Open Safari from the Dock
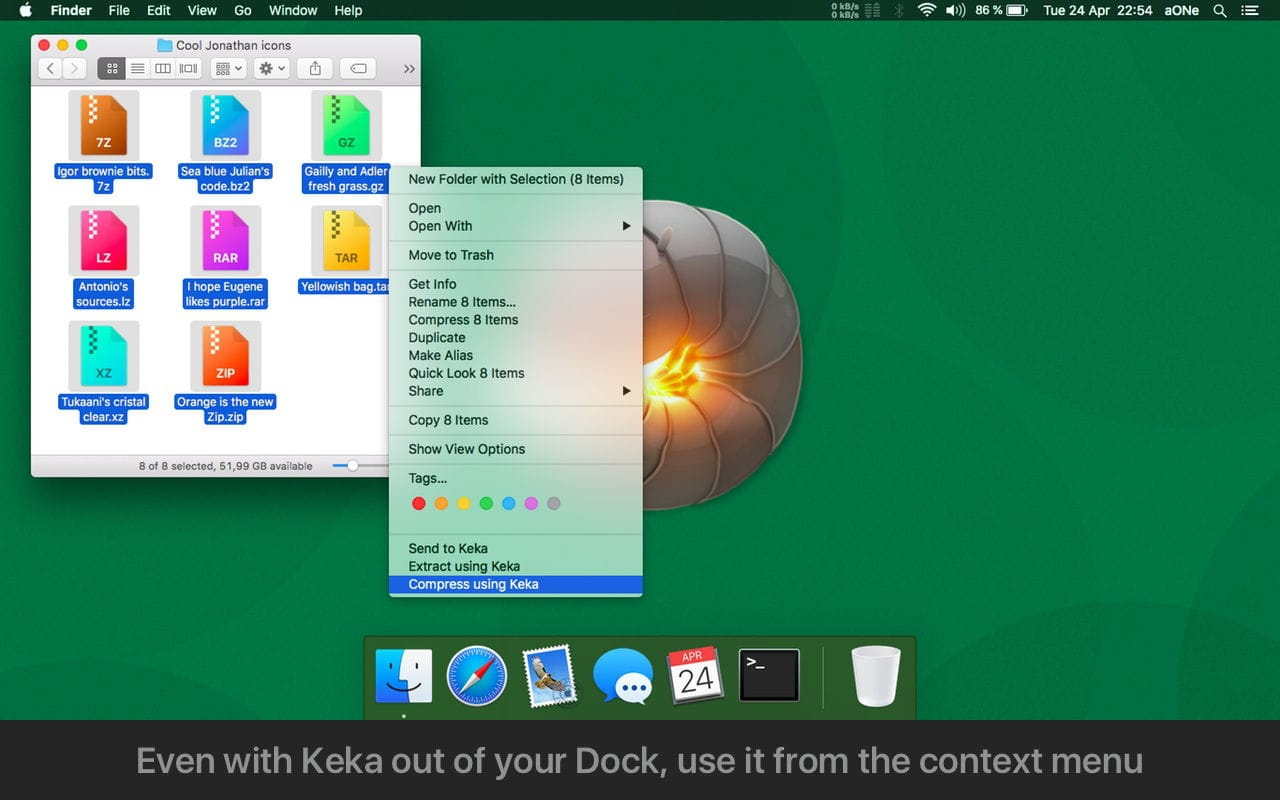Image resolution: width=1280 pixels, height=800 pixels. (x=476, y=677)
